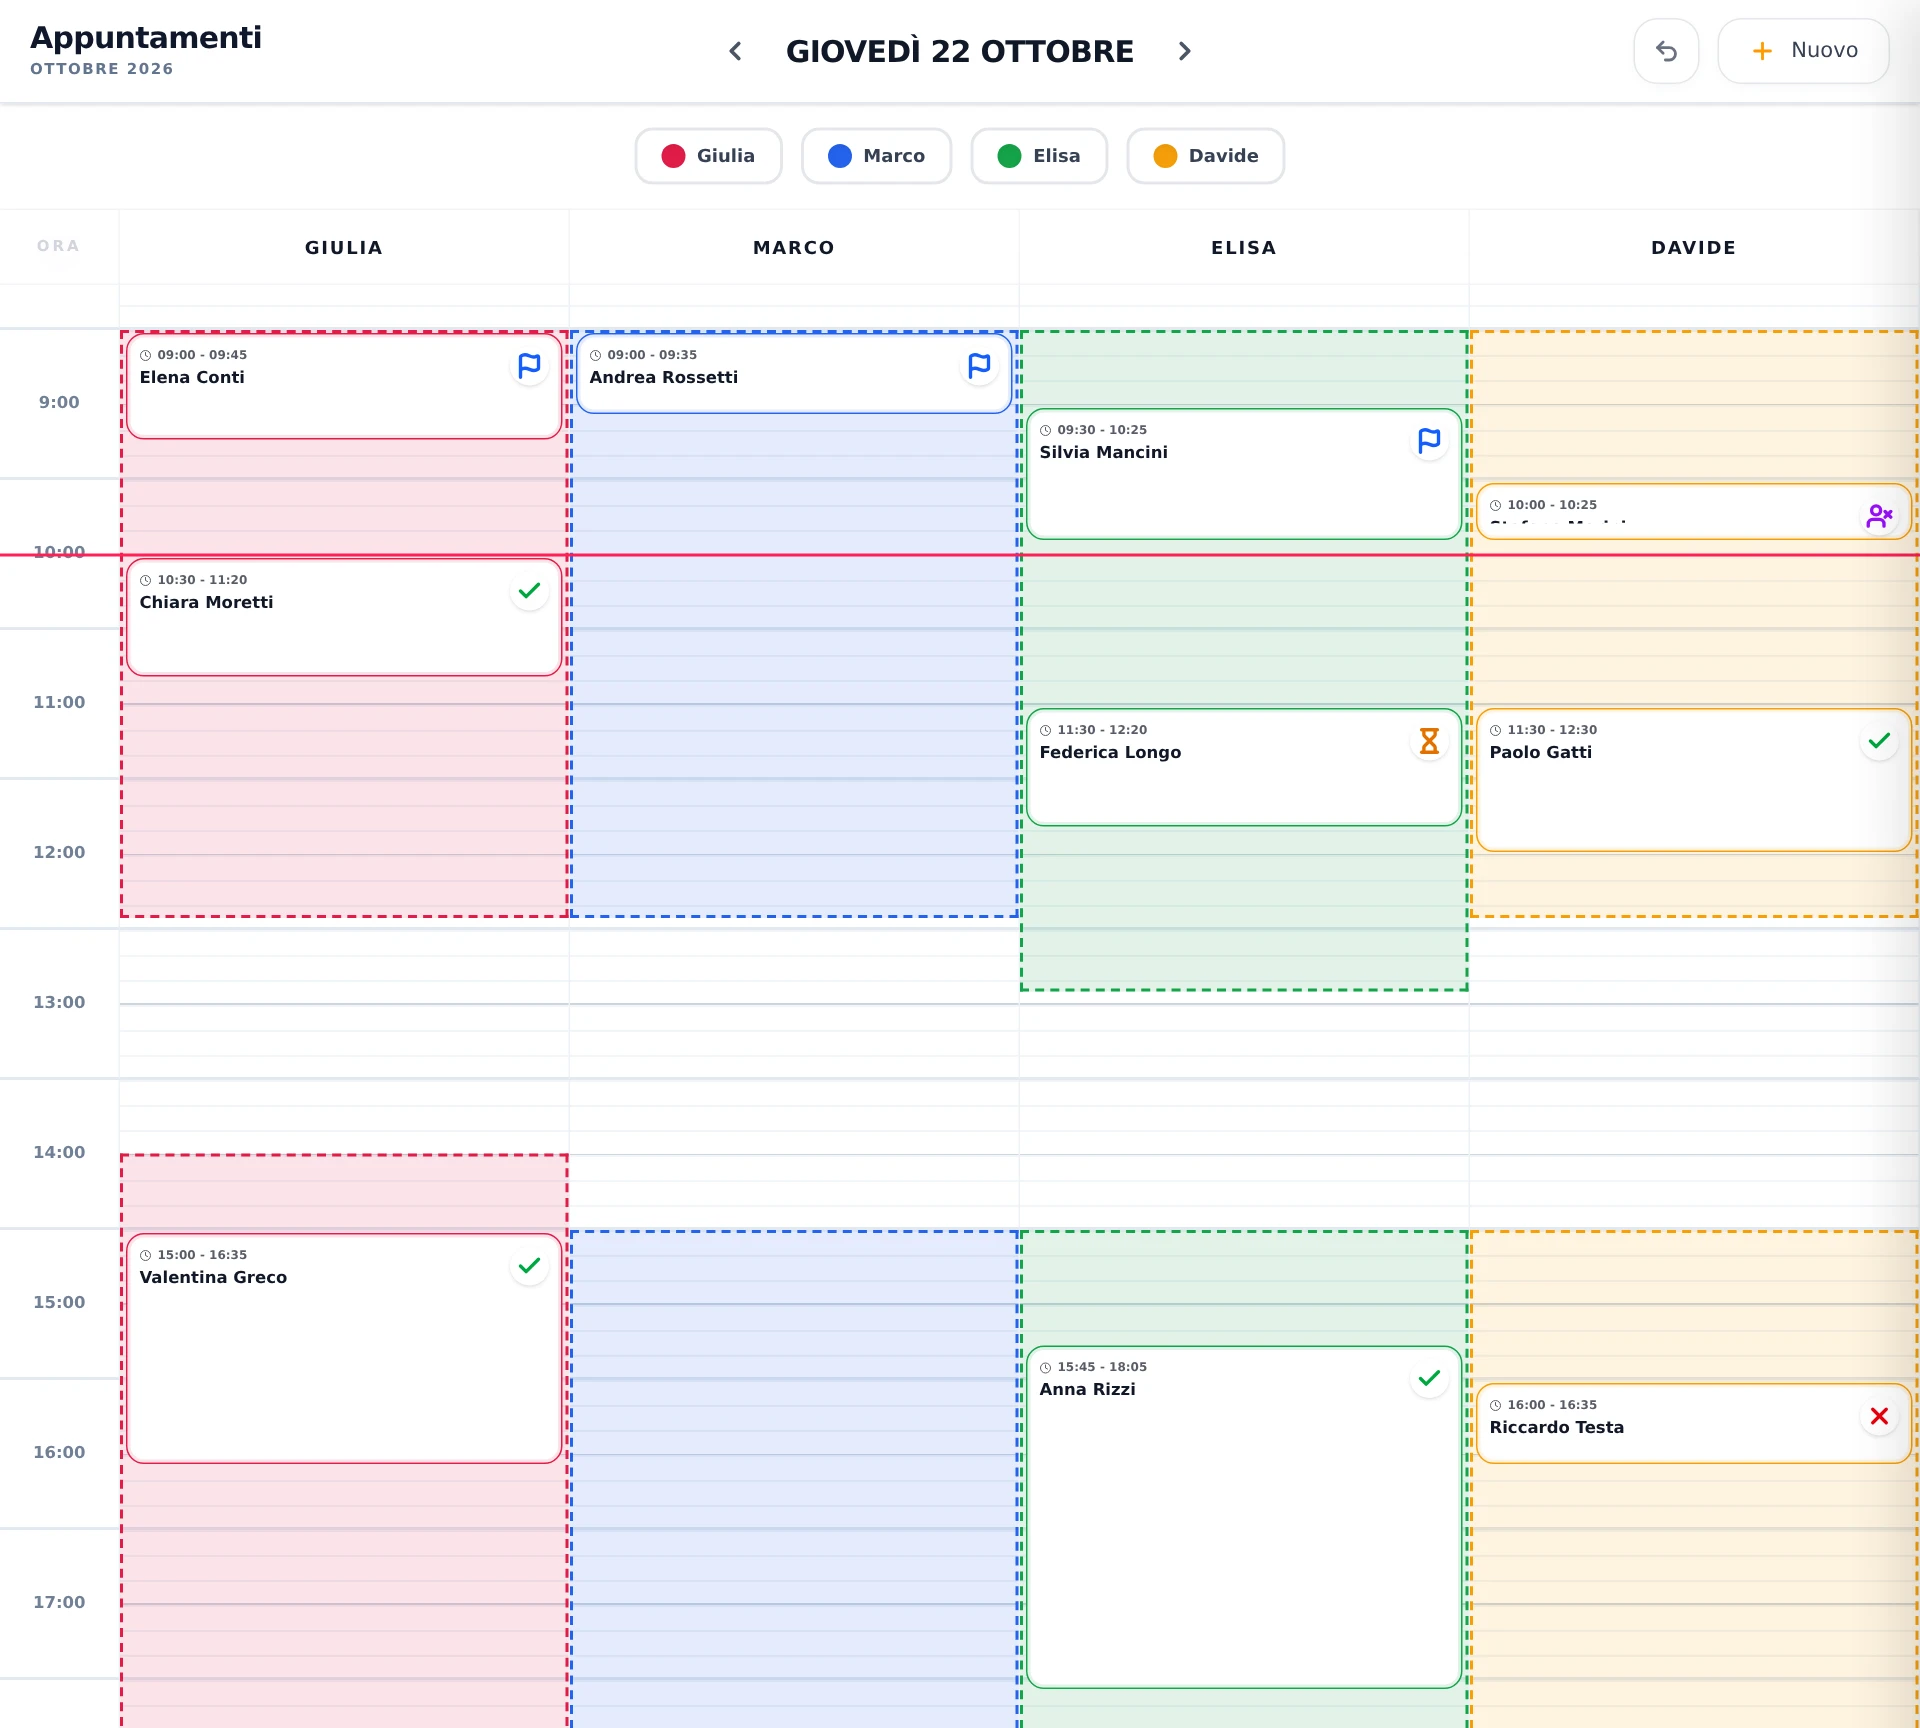The width and height of the screenshot is (1920, 1728).
Task: Open Silvia Mancini's appointment
Action: [1244, 474]
